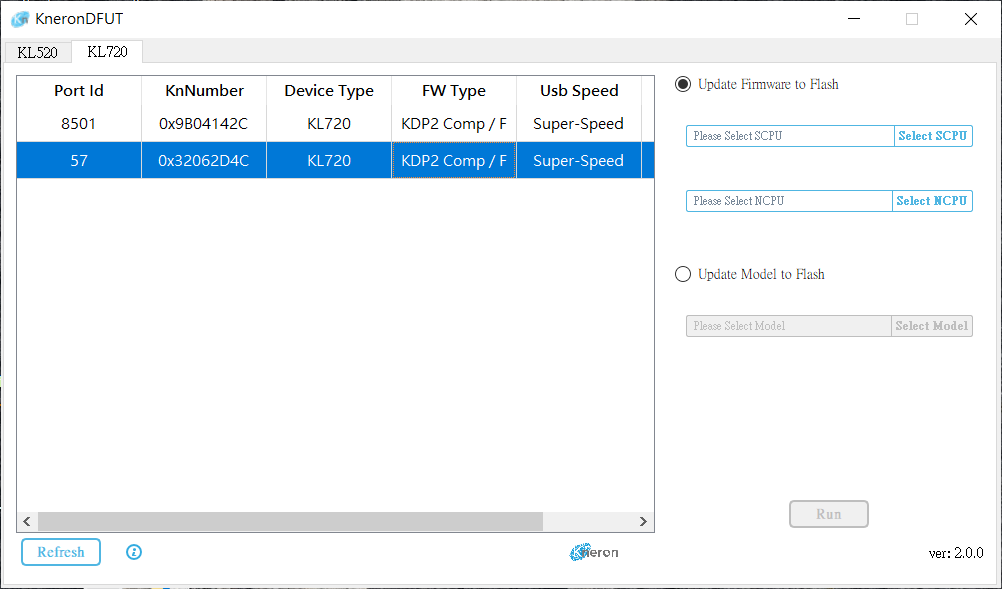Click the Select Model button
This screenshot has width=1002, height=589.
(932, 326)
